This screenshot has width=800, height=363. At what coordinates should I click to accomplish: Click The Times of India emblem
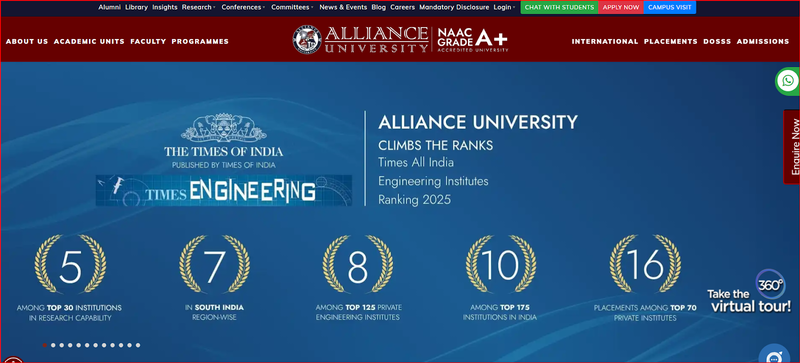223,127
